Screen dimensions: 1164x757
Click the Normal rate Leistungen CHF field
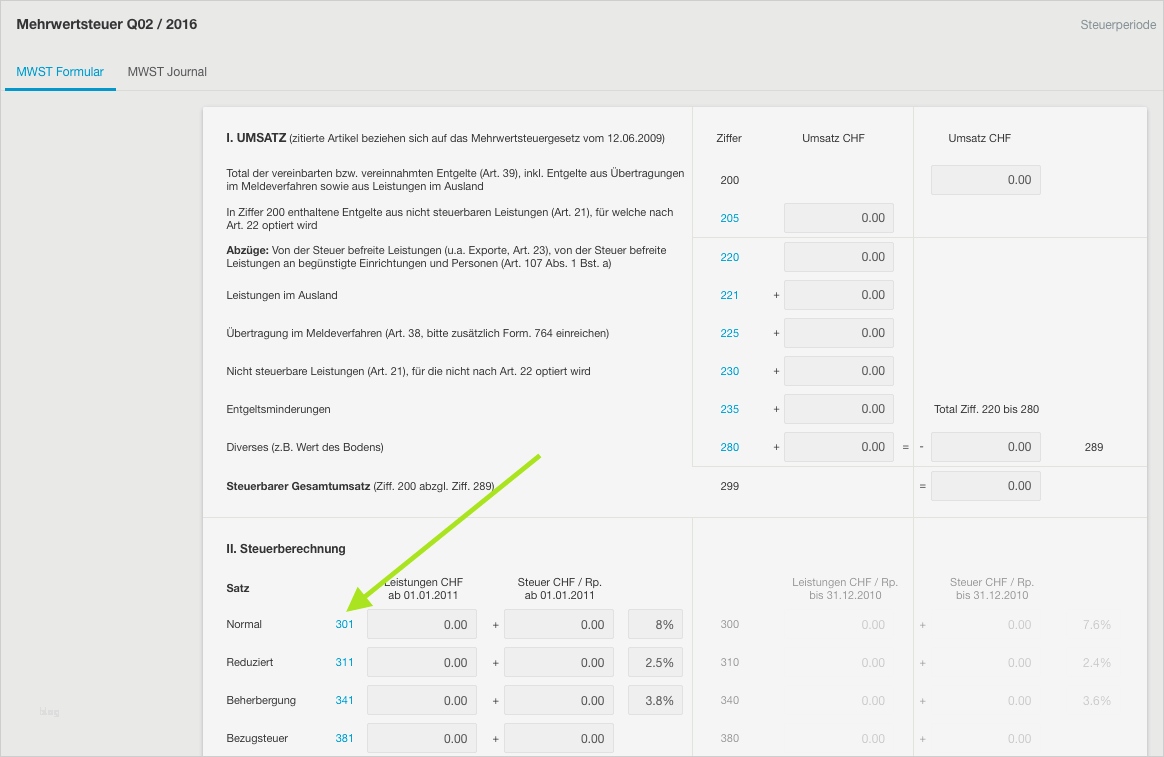[421, 624]
